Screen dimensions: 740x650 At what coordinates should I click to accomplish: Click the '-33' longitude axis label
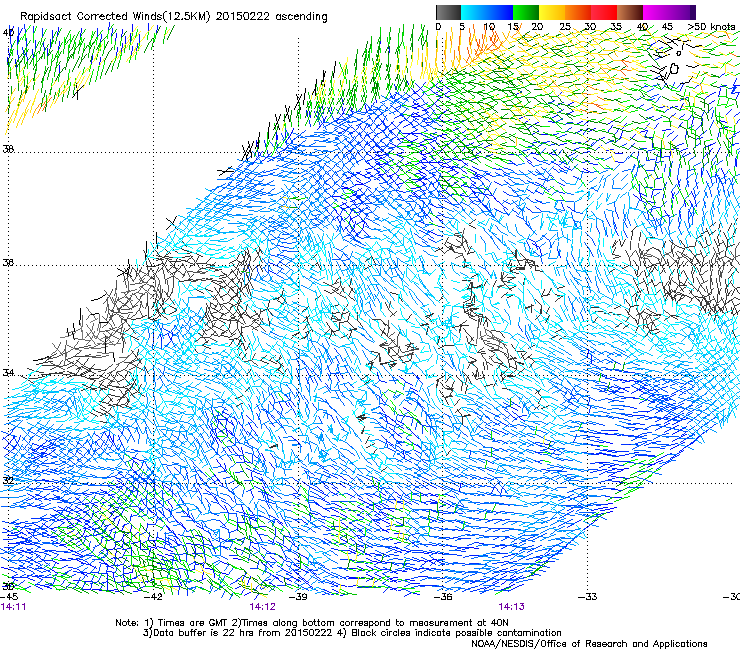coord(588,597)
